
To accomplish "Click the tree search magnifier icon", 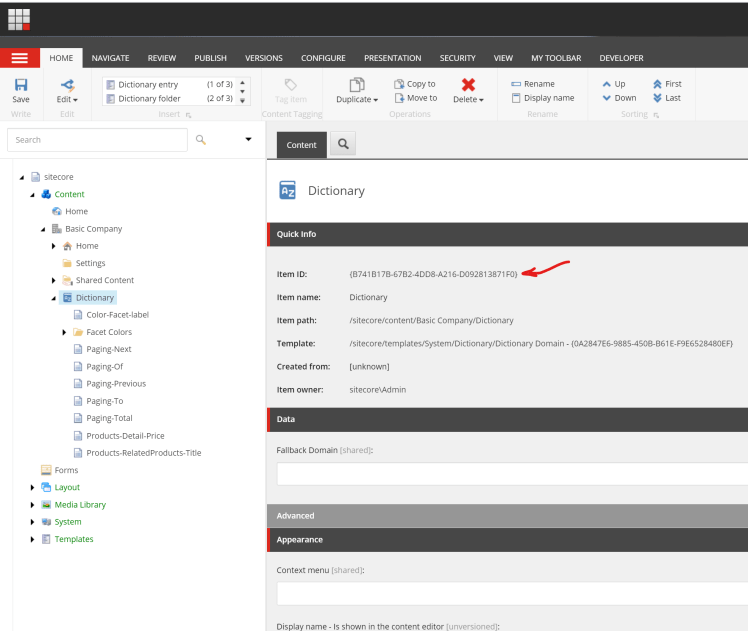I will 200,140.
